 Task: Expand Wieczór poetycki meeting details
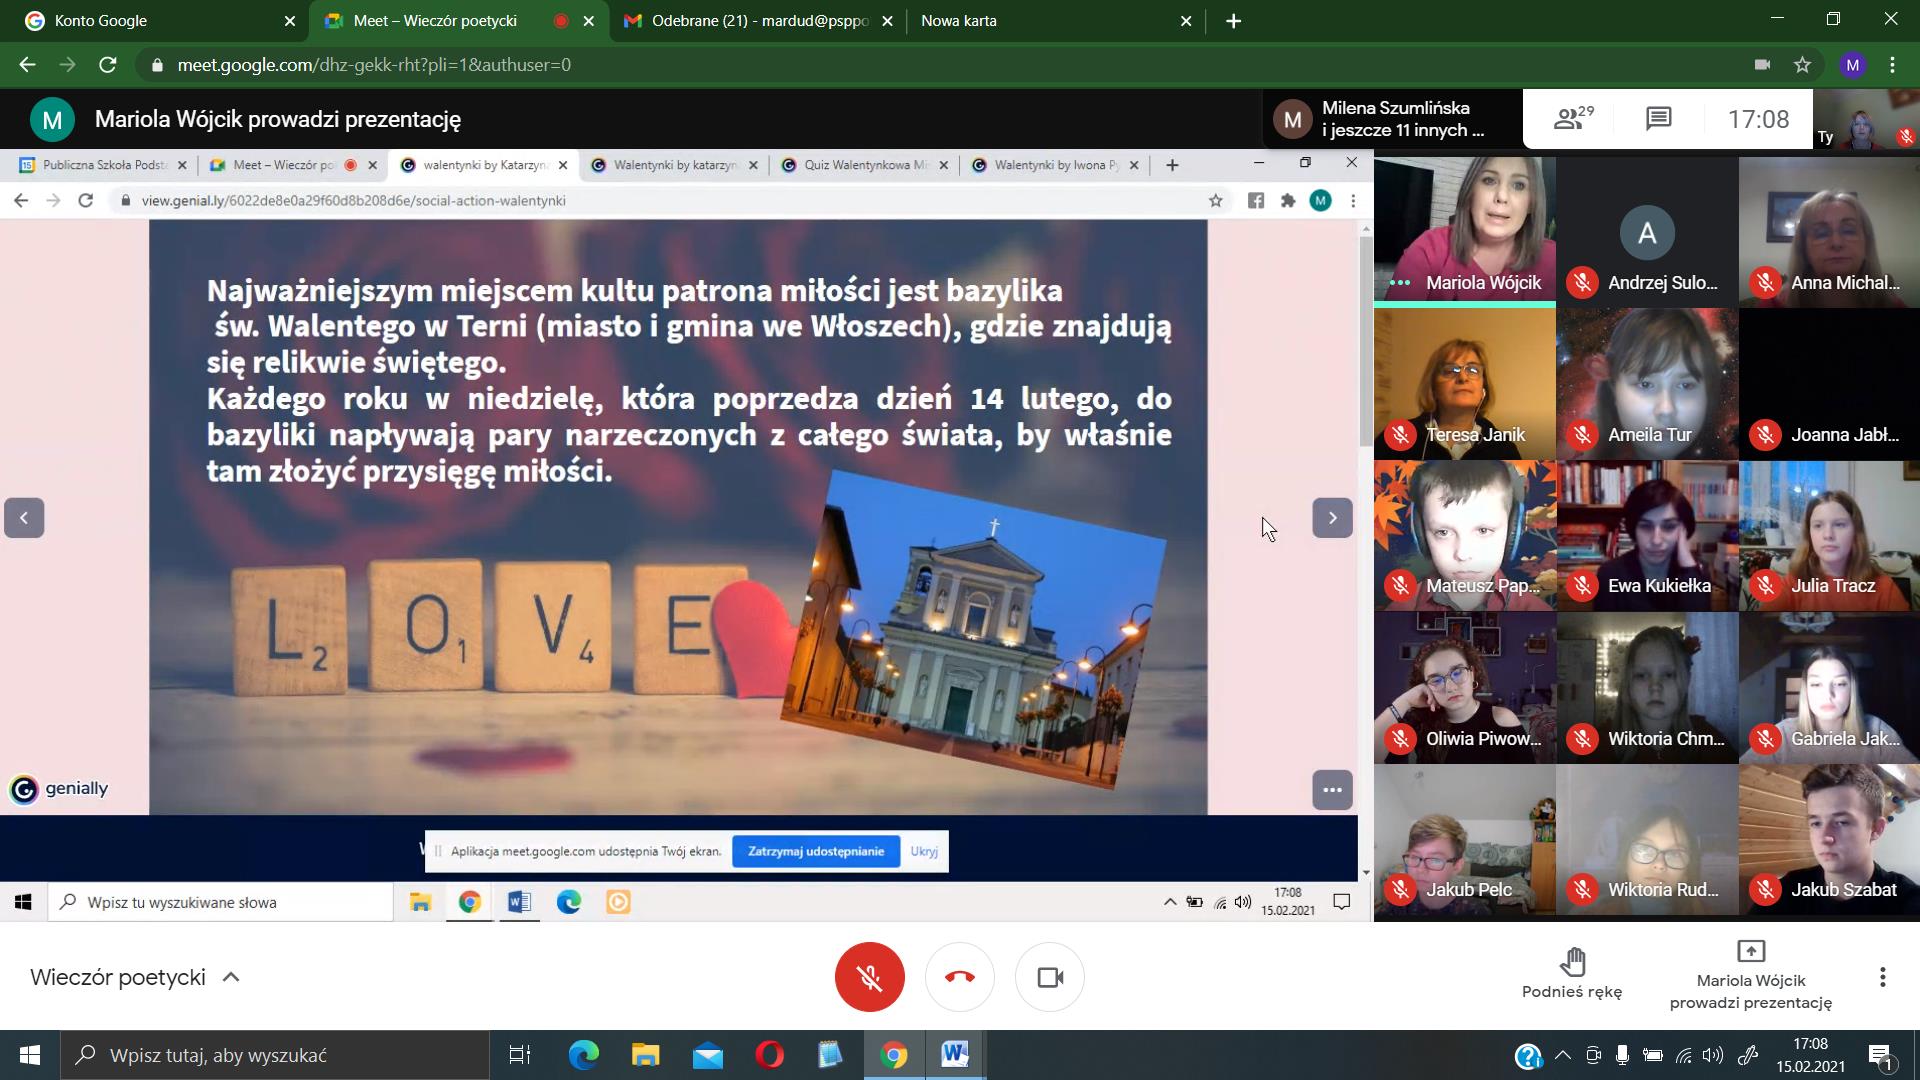231,977
